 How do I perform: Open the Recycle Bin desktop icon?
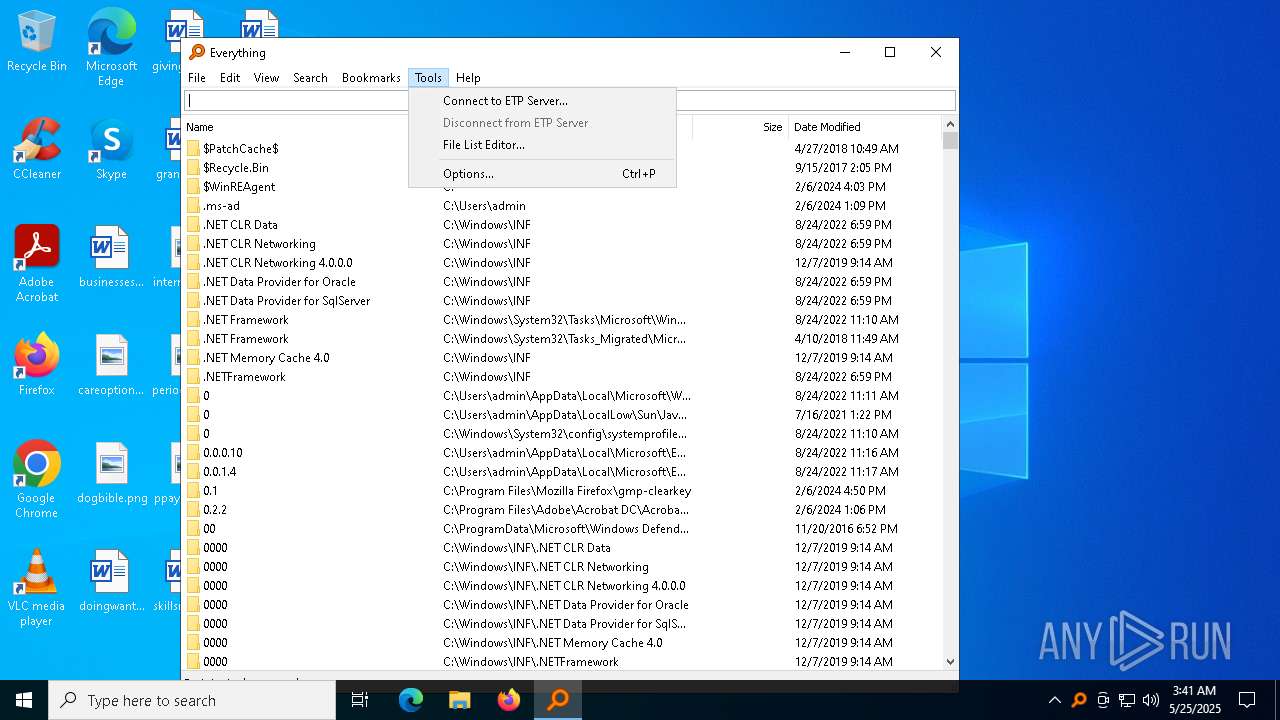pos(37,42)
